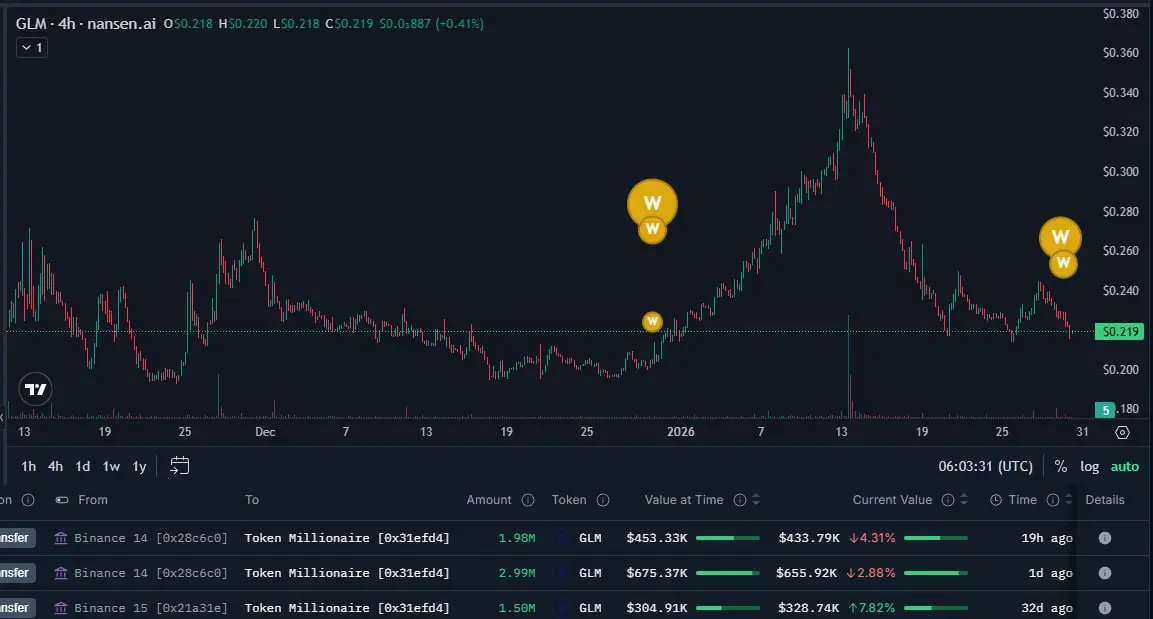Switch chart to 1d interval
This screenshot has width=1153, height=619.
click(82, 466)
